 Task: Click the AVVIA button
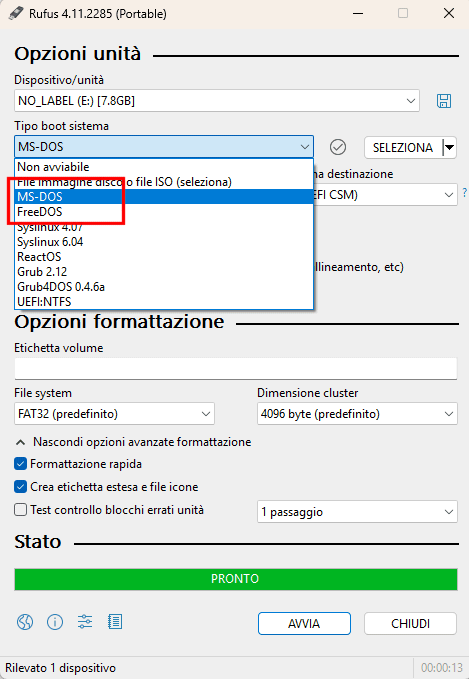[x=304, y=624]
